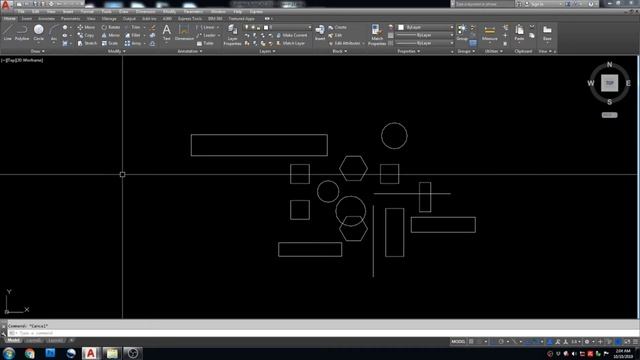Click the N compass direction on ViewCube
Image resolution: width=640 pixels, height=360 pixels.
pos(609,64)
